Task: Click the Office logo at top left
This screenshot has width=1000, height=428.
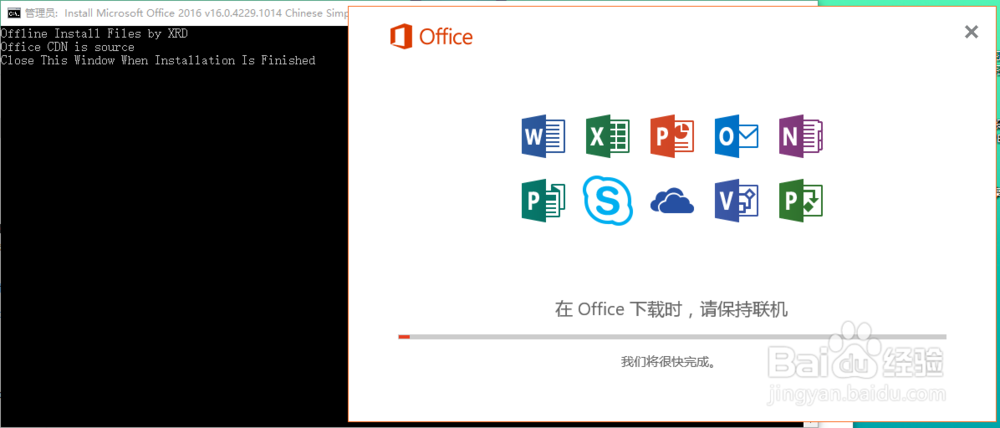Action: point(431,37)
